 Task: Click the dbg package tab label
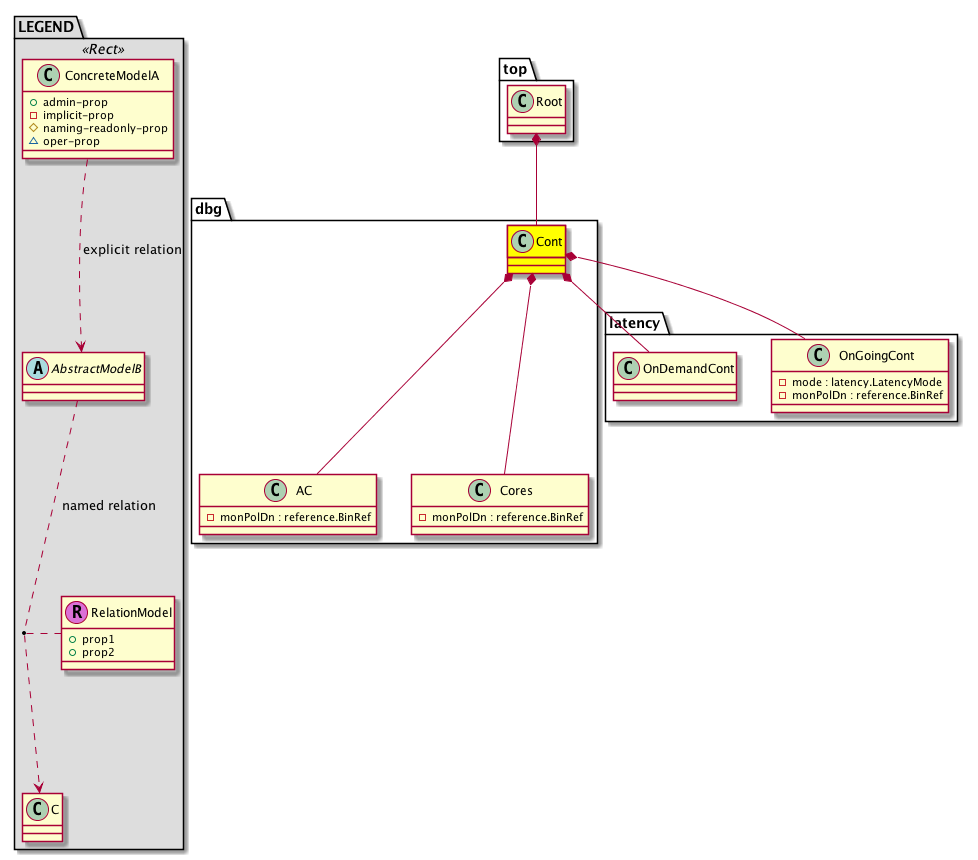pos(210,210)
